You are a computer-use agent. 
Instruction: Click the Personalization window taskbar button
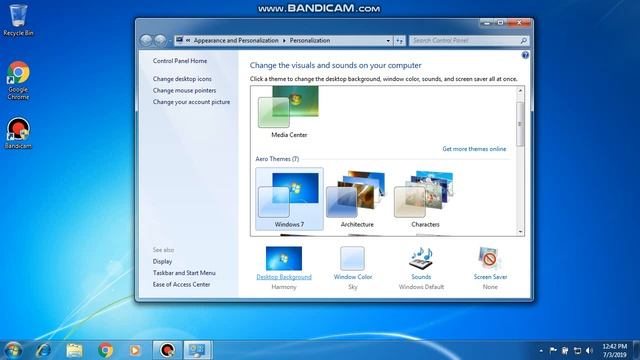[197, 350]
